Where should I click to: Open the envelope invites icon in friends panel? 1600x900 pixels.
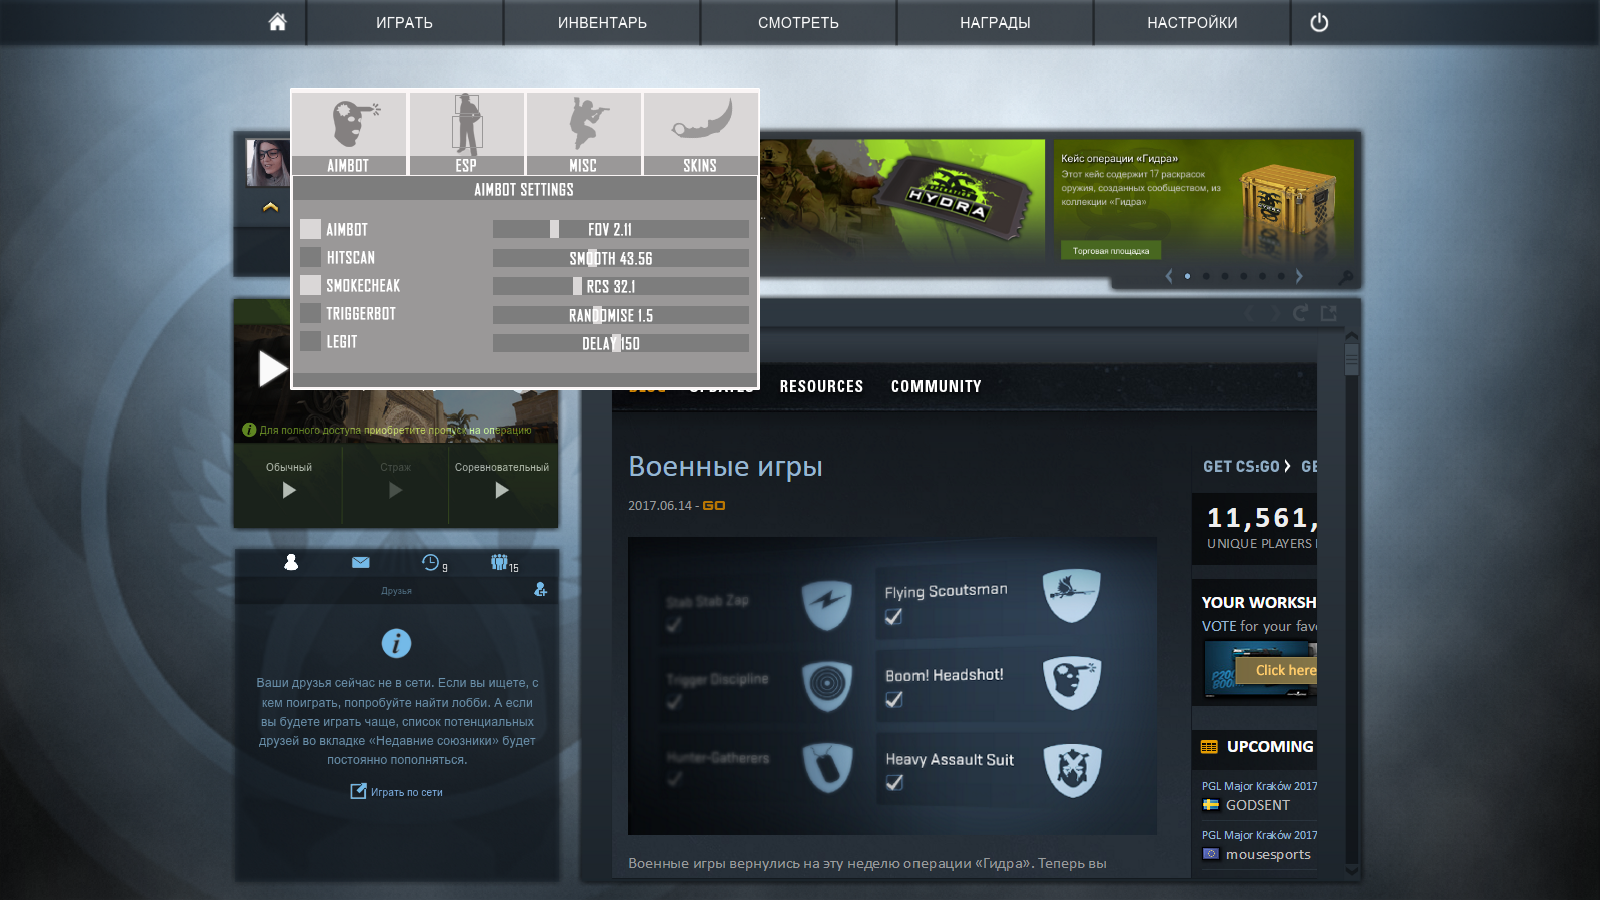click(x=361, y=563)
